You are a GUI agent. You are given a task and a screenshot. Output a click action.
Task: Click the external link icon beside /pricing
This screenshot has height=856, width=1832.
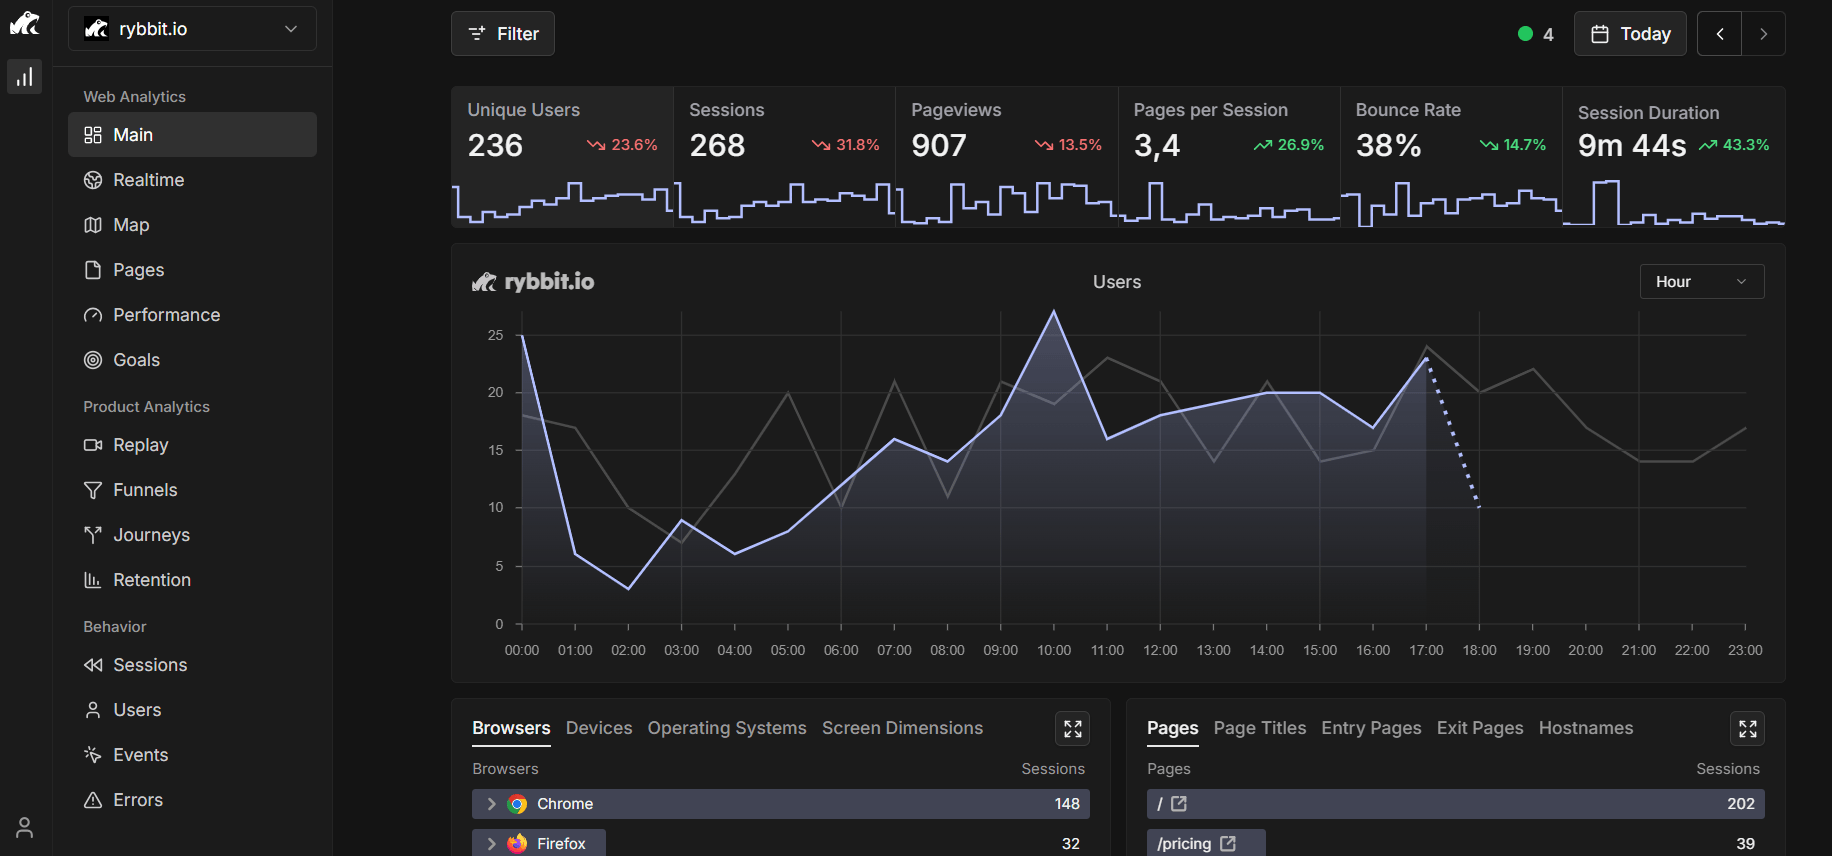(1228, 844)
